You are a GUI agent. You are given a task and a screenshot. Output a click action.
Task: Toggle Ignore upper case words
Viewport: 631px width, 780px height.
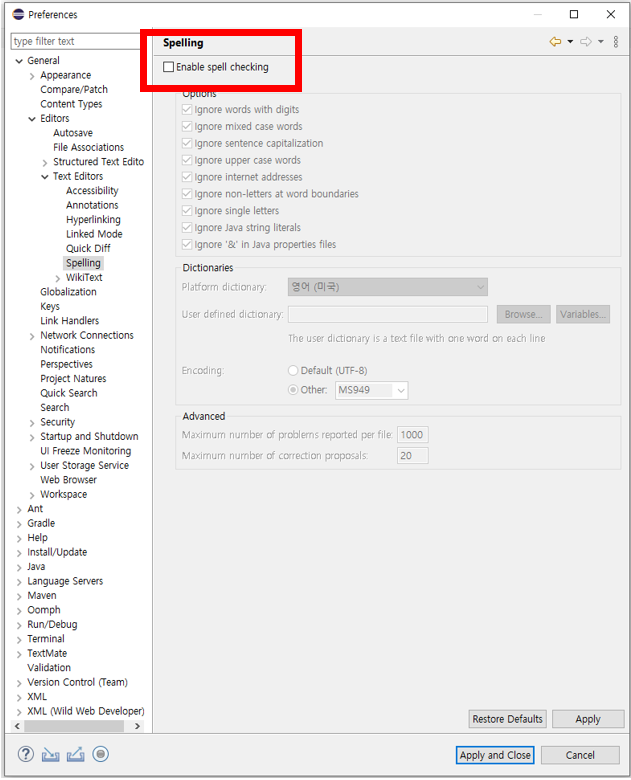point(187,160)
